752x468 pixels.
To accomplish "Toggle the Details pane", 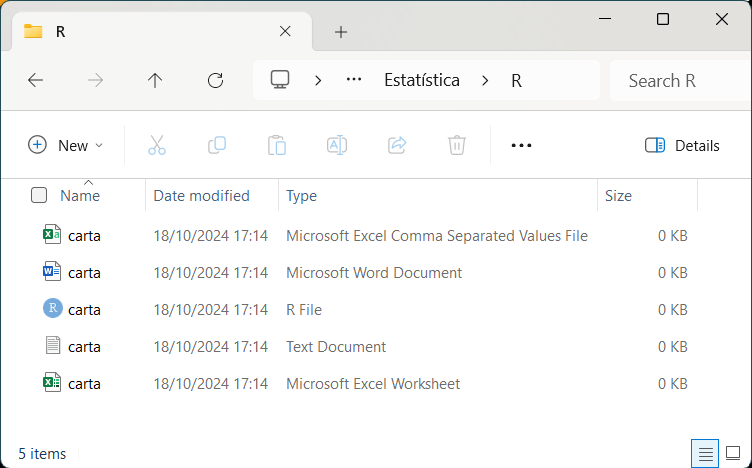I will (683, 145).
